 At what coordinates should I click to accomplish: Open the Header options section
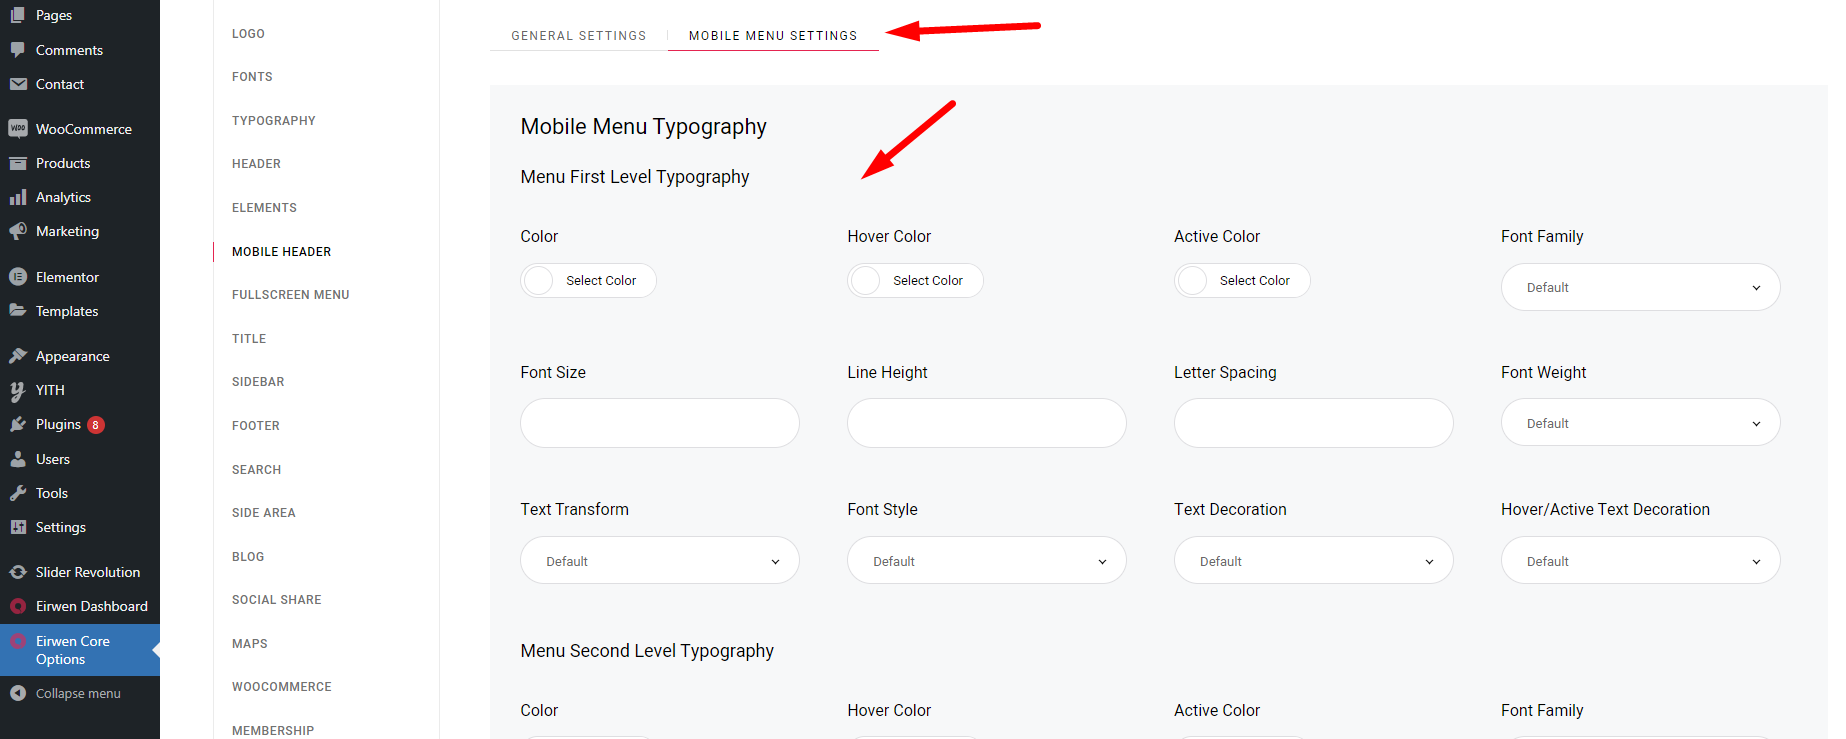(x=256, y=164)
